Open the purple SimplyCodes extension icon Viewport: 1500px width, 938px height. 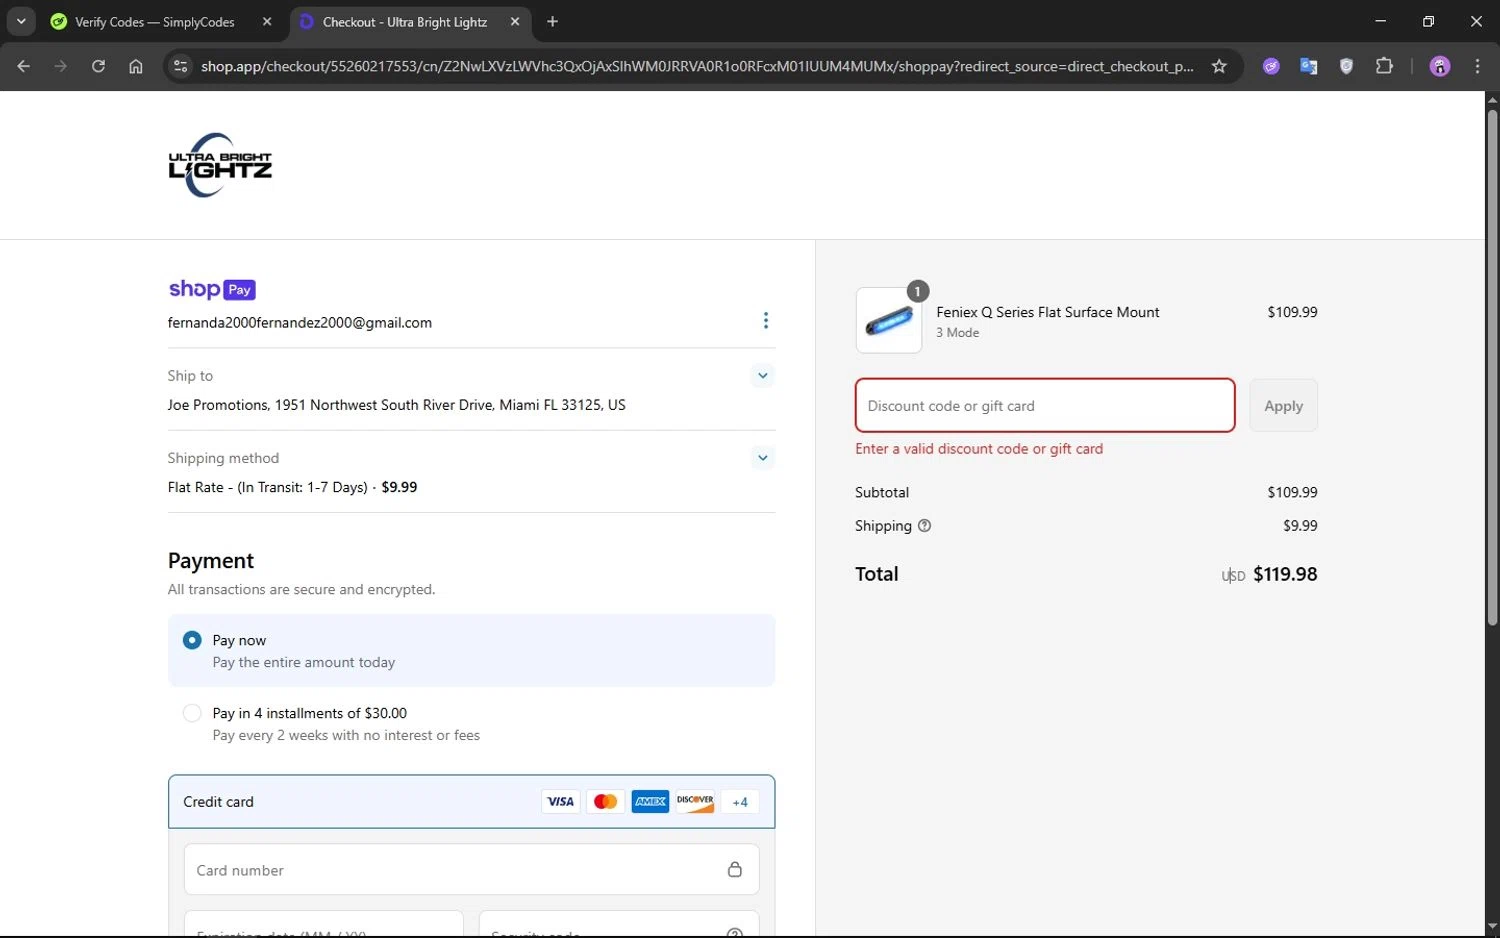[1271, 66]
